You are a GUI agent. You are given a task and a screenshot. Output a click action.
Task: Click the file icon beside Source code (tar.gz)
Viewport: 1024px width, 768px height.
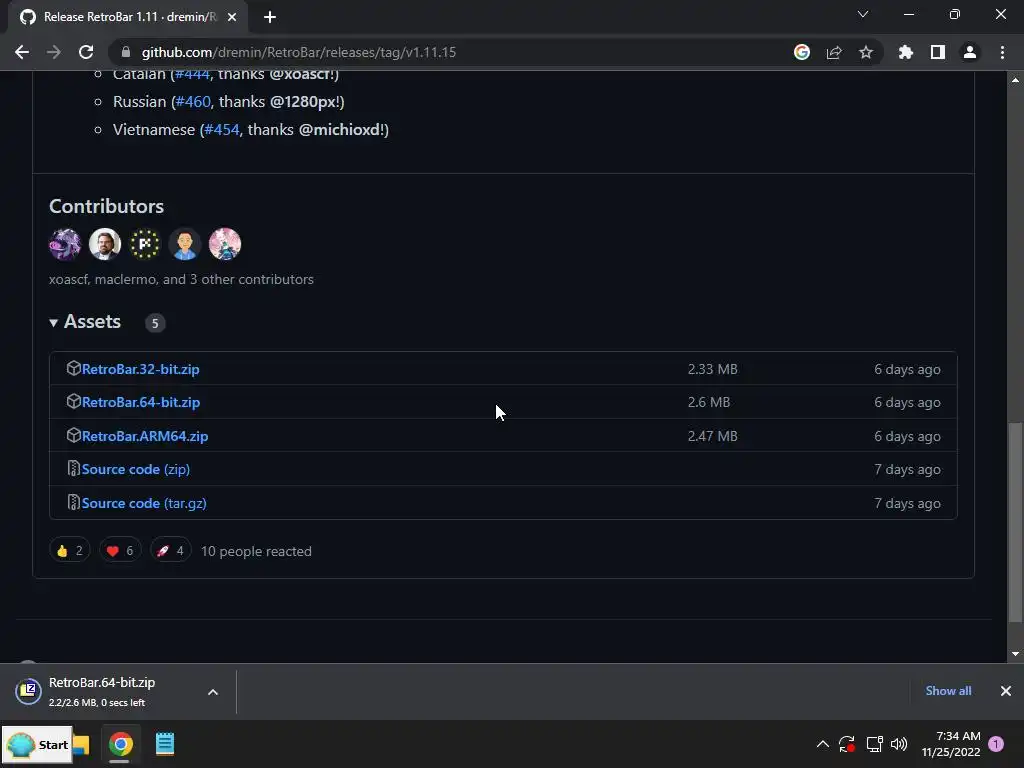pyautogui.click(x=74, y=503)
